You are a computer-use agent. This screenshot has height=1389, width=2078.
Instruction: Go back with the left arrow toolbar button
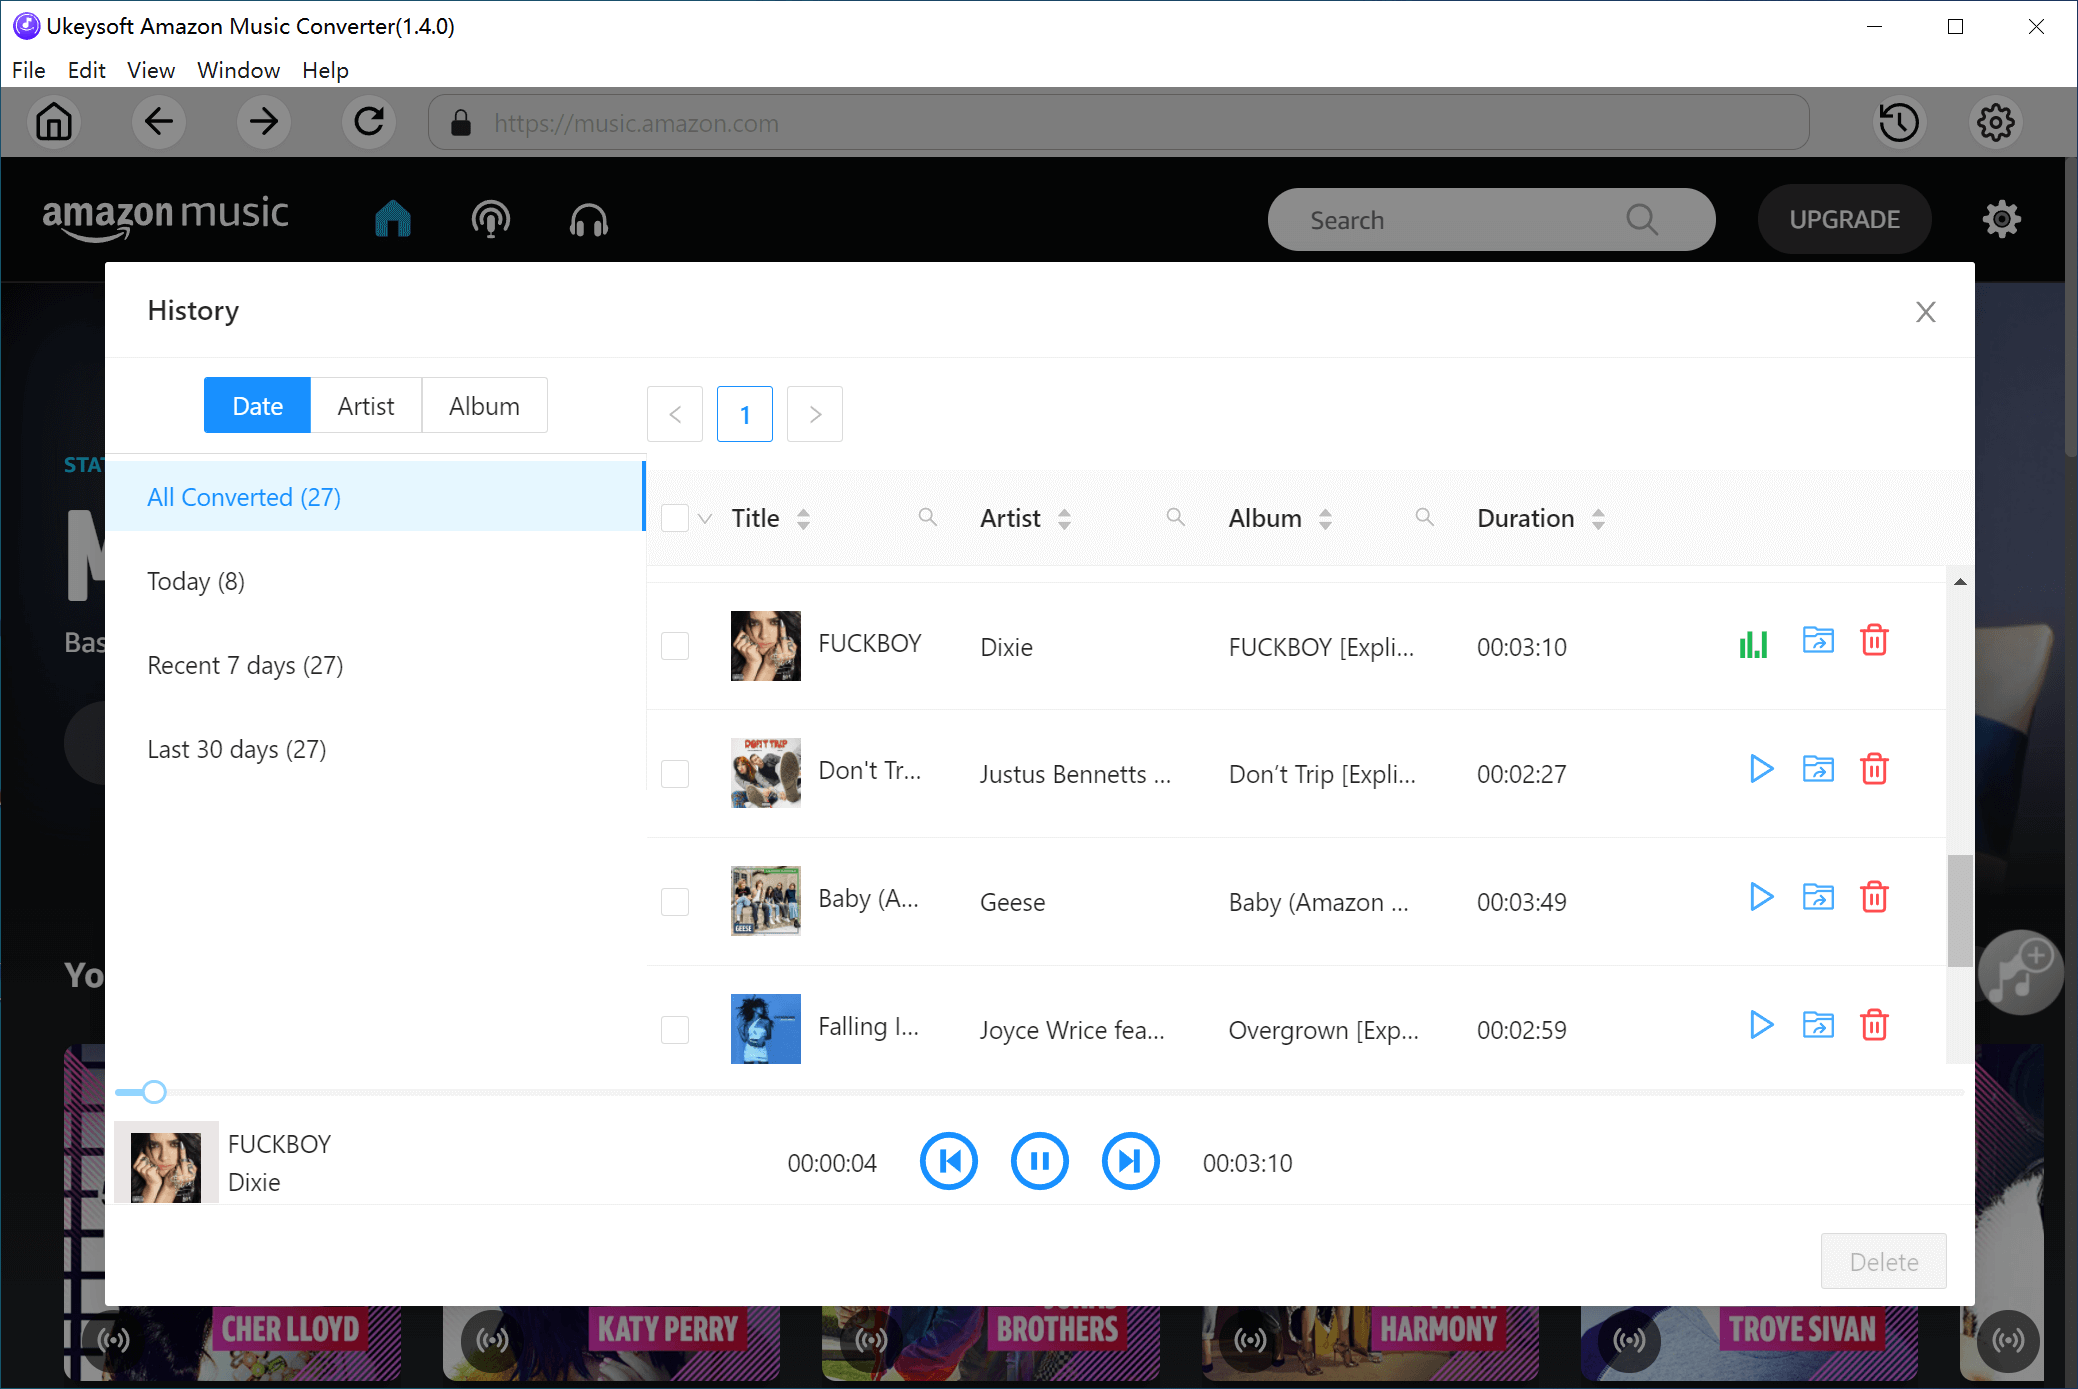[x=159, y=123]
